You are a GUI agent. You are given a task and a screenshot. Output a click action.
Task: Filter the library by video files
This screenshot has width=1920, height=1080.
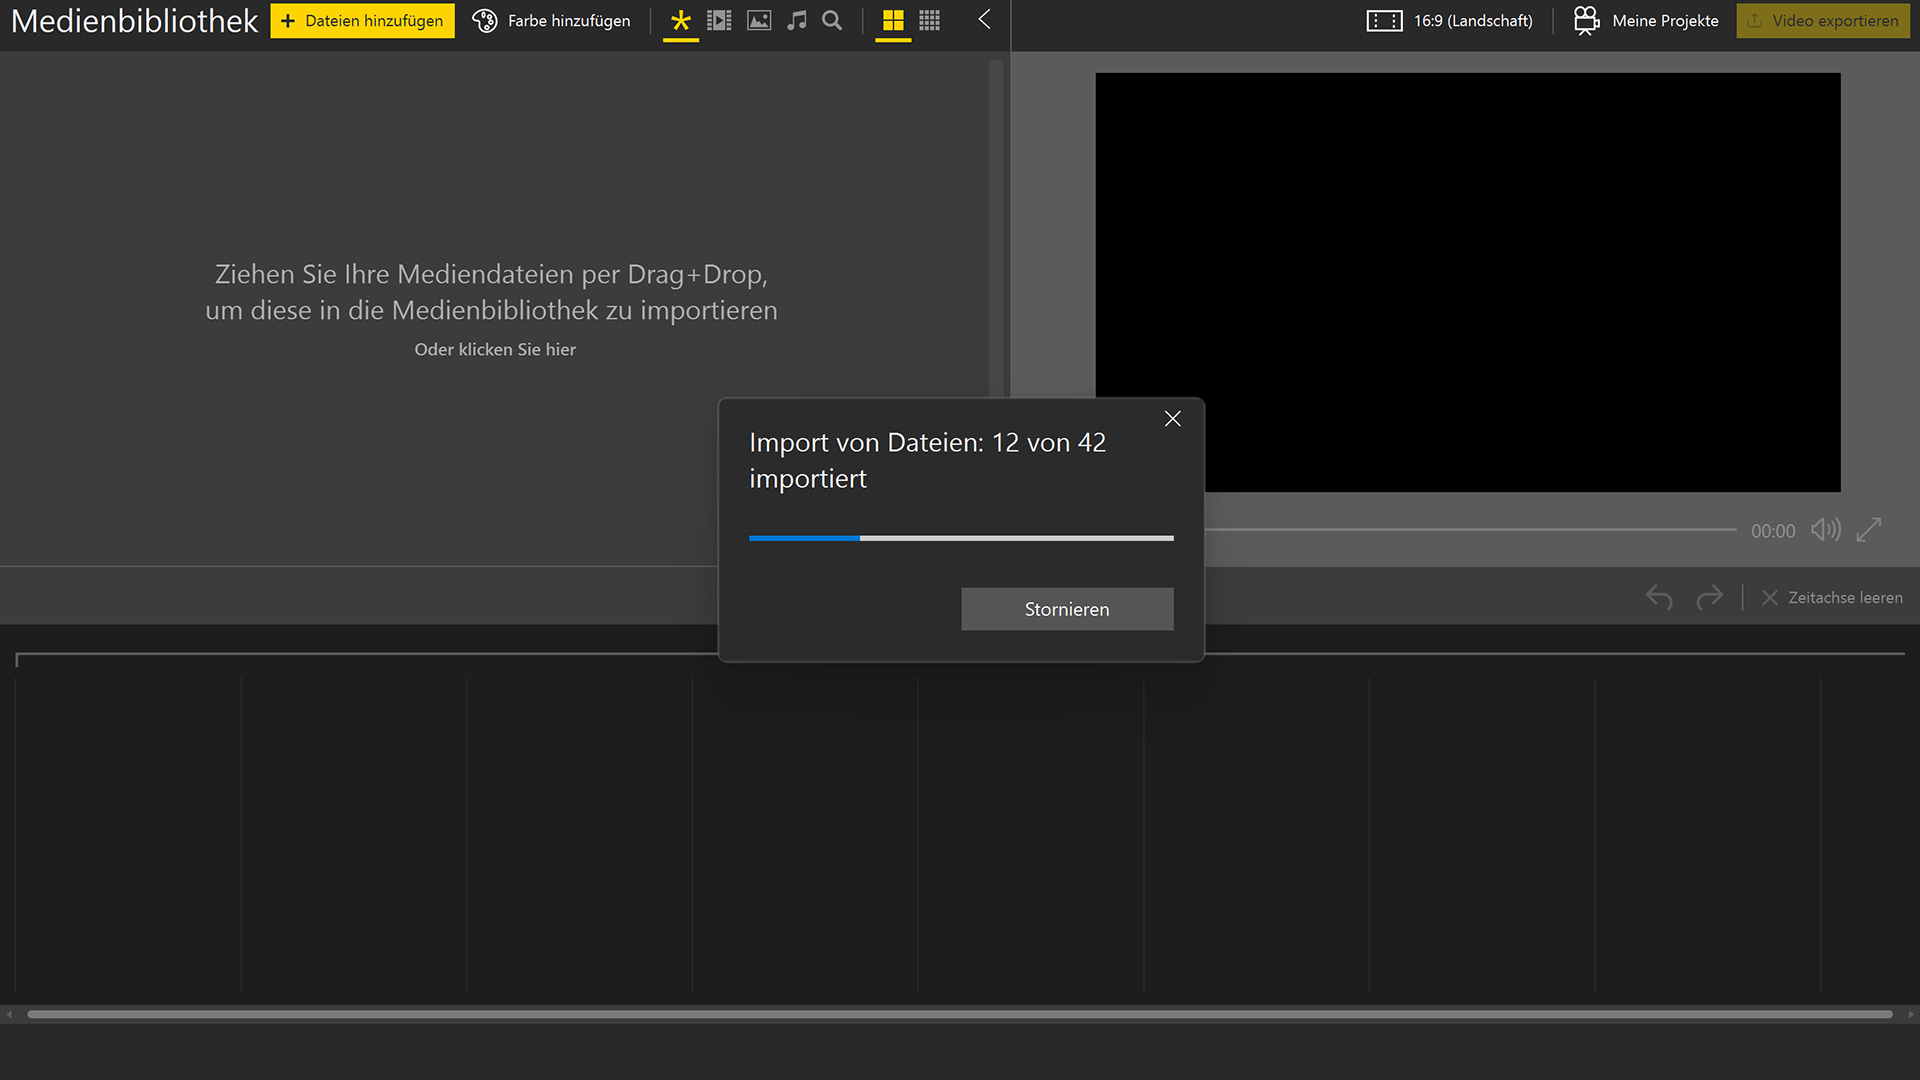tap(719, 21)
